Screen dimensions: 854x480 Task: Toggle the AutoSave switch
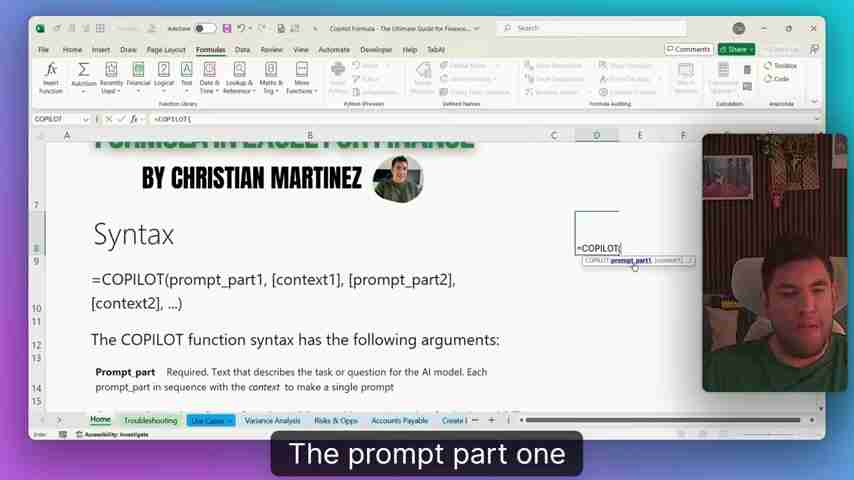tap(205, 28)
